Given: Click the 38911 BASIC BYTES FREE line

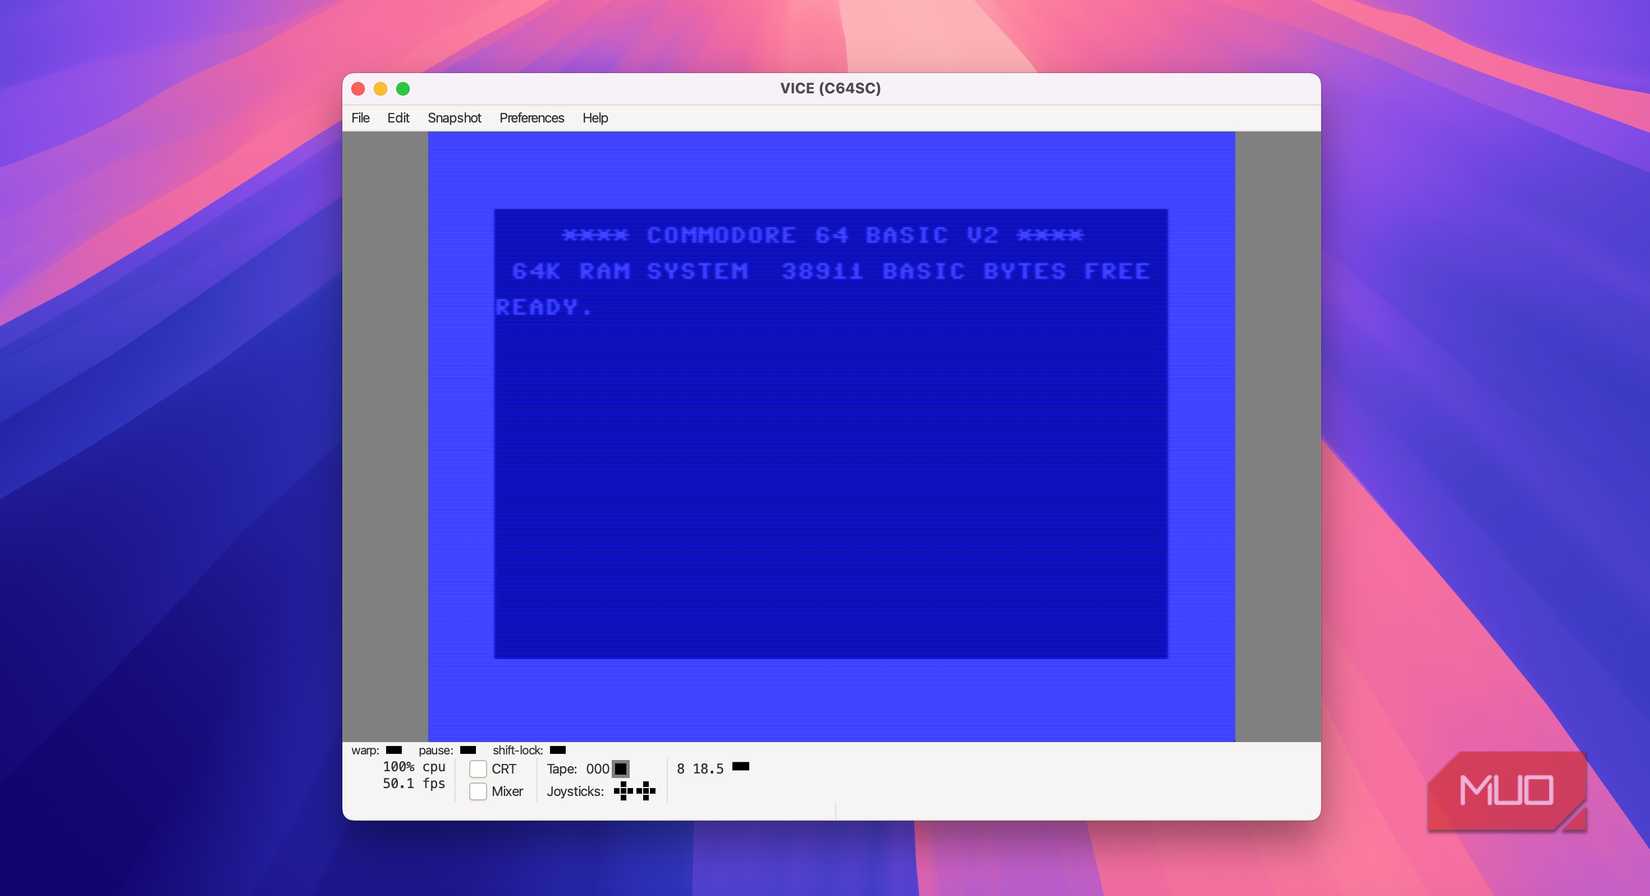Looking at the screenshot, I should [965, 271].
